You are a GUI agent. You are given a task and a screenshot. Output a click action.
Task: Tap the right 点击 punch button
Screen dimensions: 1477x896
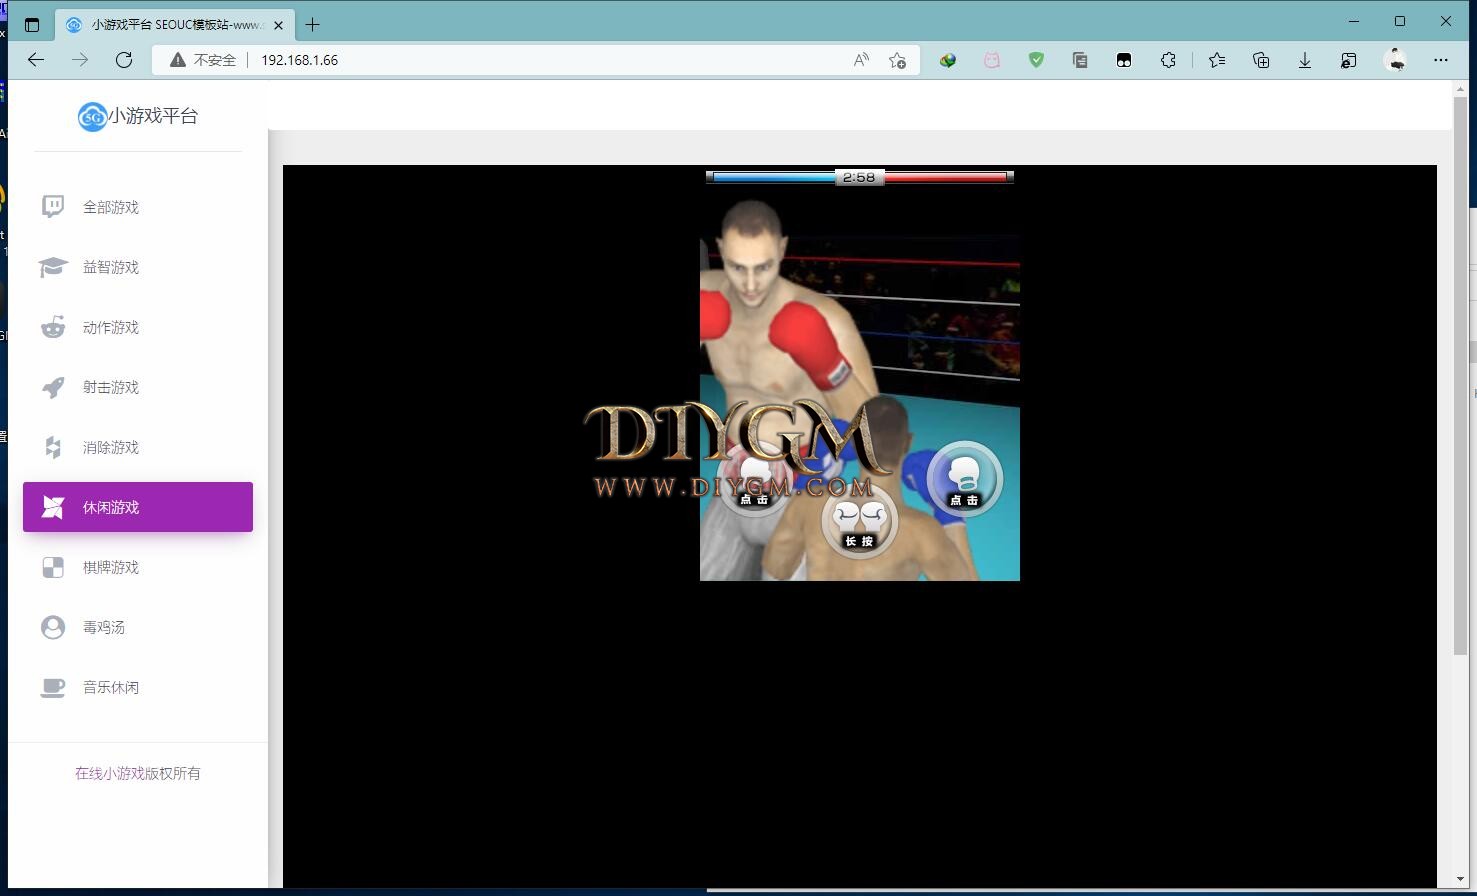[964, 480]
